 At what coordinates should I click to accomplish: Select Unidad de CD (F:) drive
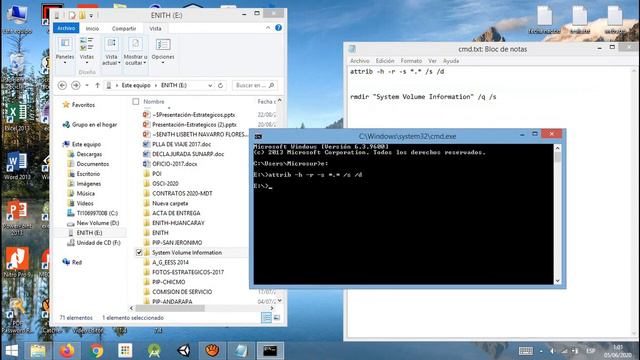[98, 242]
